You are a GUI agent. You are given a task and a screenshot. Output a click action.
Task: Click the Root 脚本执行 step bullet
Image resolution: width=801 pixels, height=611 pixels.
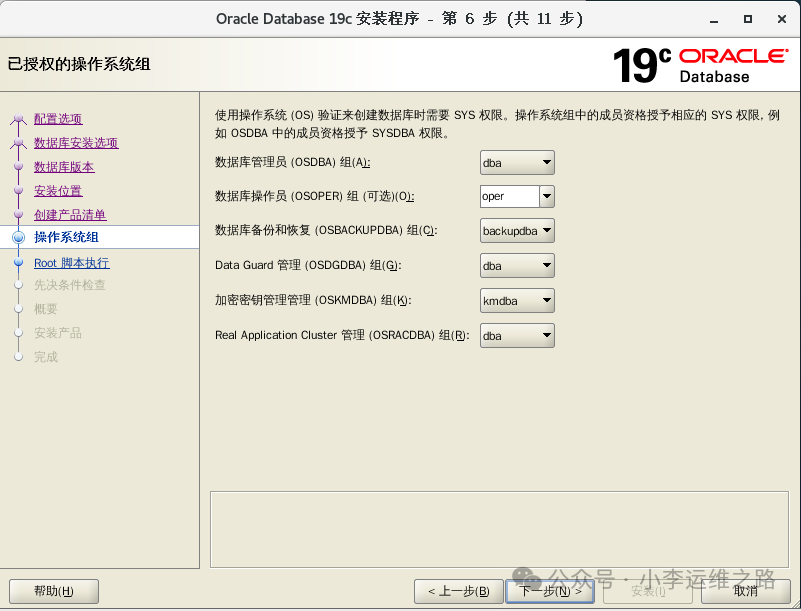(x=18, y=262)
